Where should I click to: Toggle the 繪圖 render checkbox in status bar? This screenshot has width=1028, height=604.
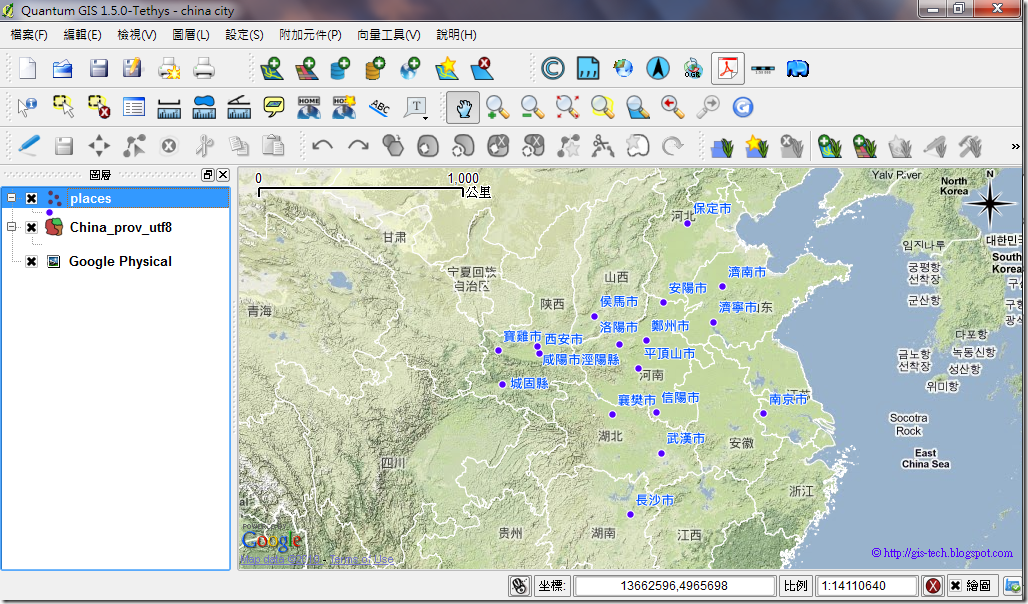coord(956,586)
